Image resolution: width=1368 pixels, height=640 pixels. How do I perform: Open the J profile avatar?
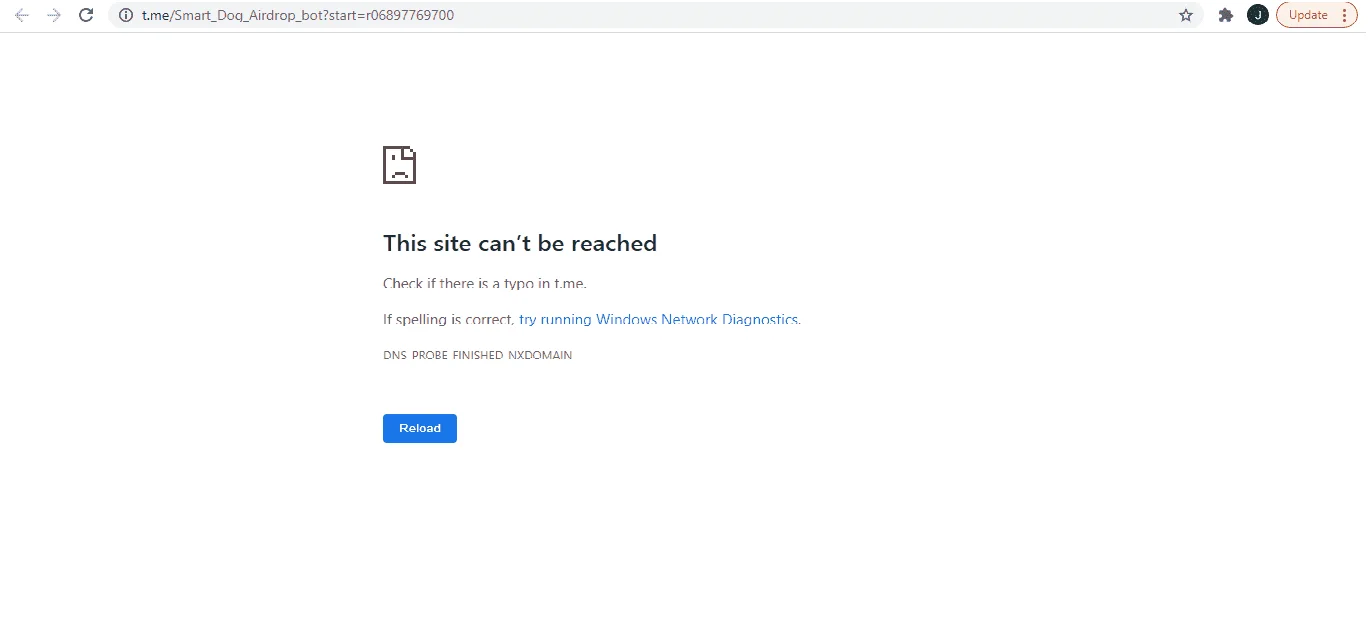coord(1258,15)
